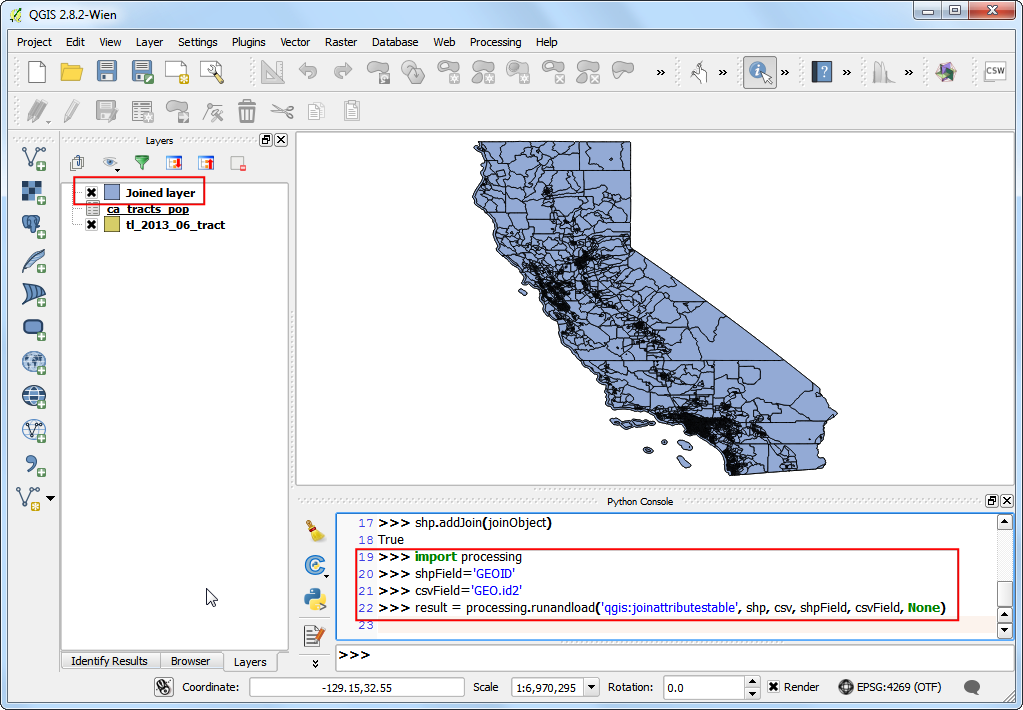Viewport: 1023px width, 710px height.
Task: Click the Undo arrow in the toolbar
Action: click(x=308, y=71)
